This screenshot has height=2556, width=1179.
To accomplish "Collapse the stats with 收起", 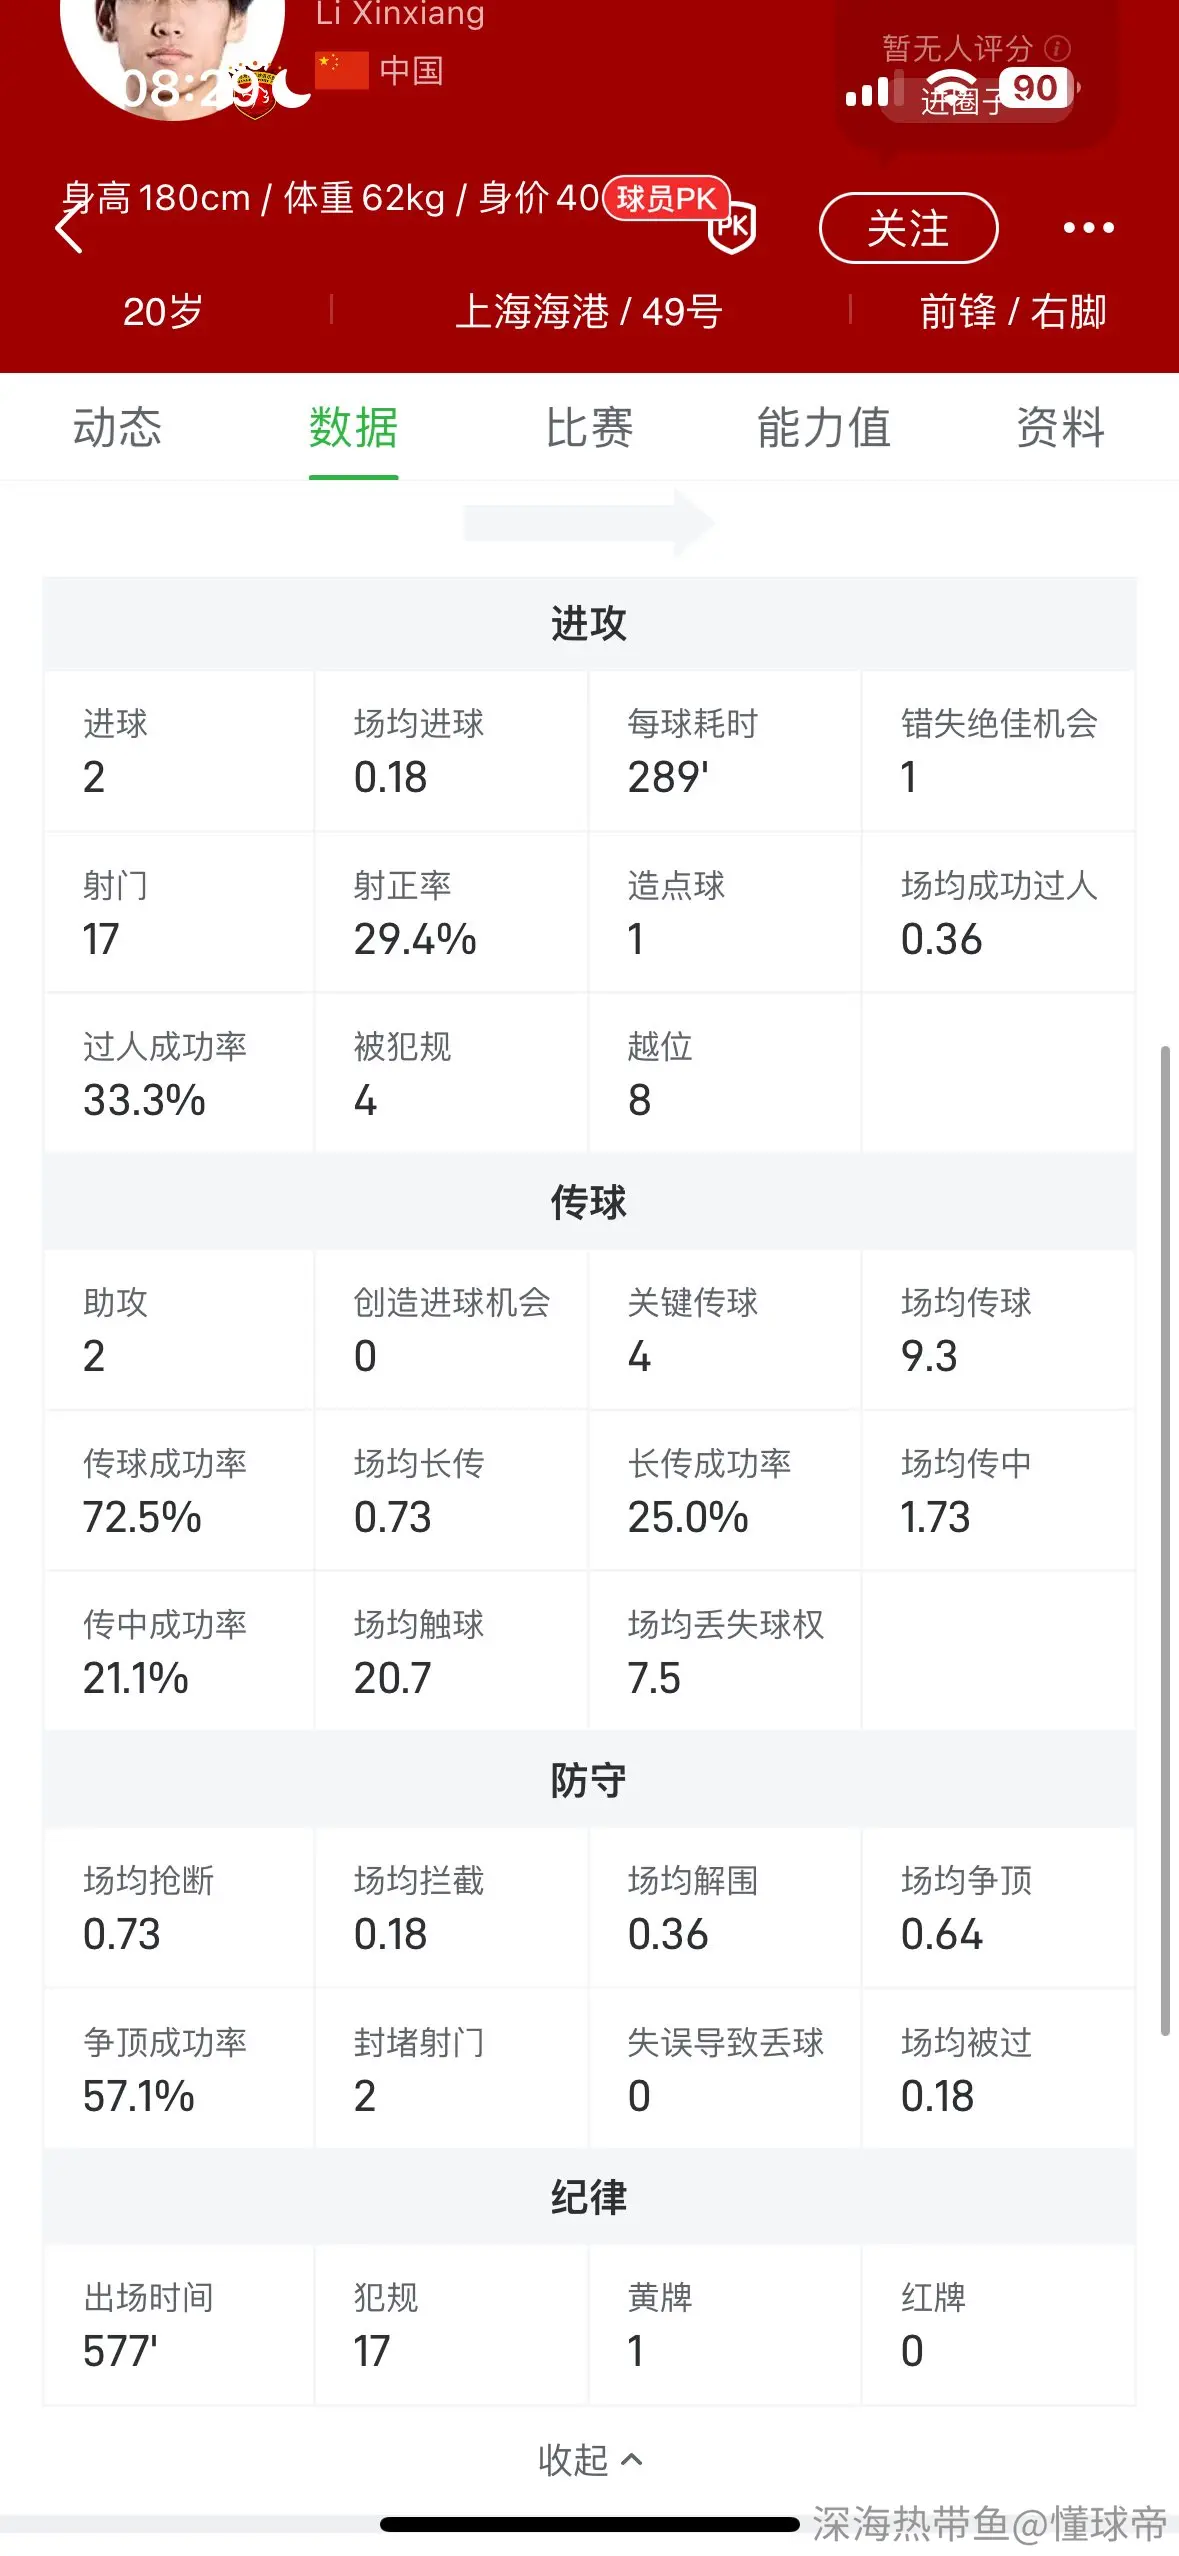I will pos(589,2459).
